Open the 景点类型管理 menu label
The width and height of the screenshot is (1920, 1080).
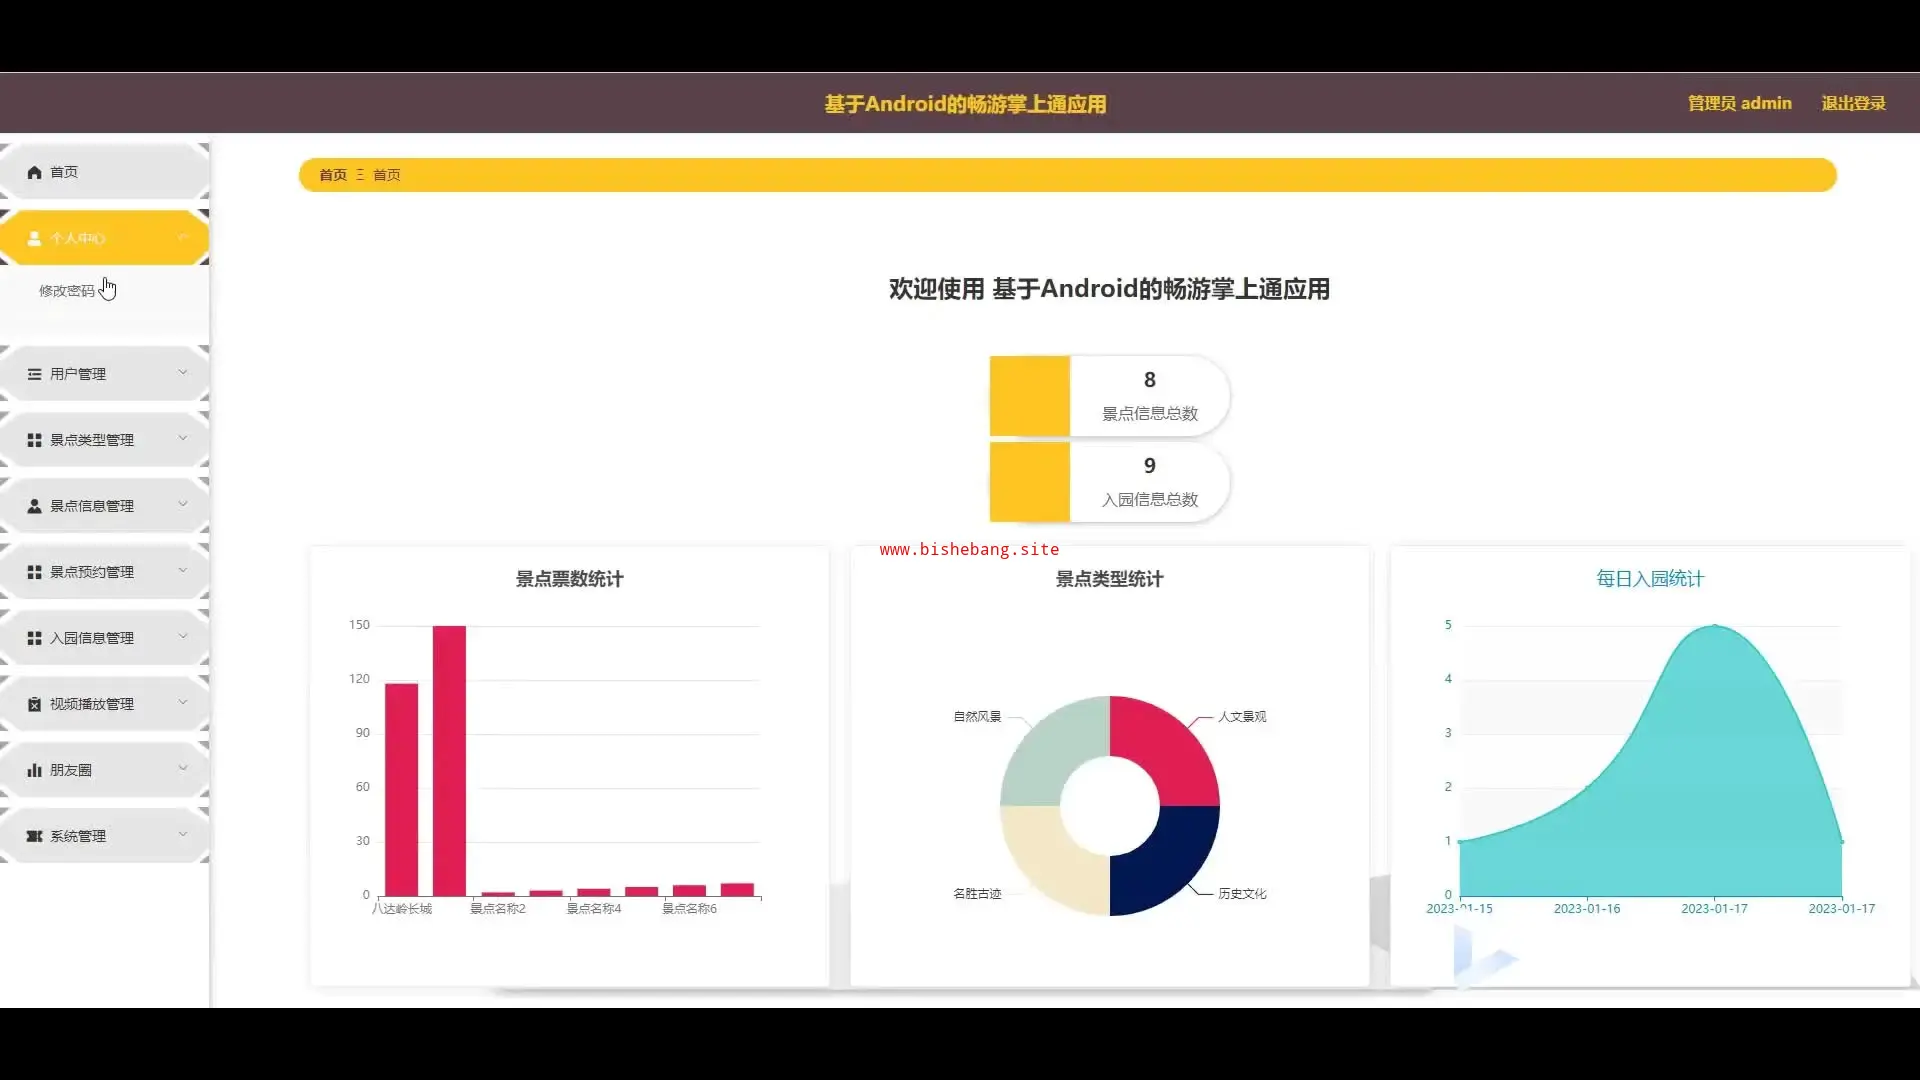pyautogui.click(x=92, y=440)
